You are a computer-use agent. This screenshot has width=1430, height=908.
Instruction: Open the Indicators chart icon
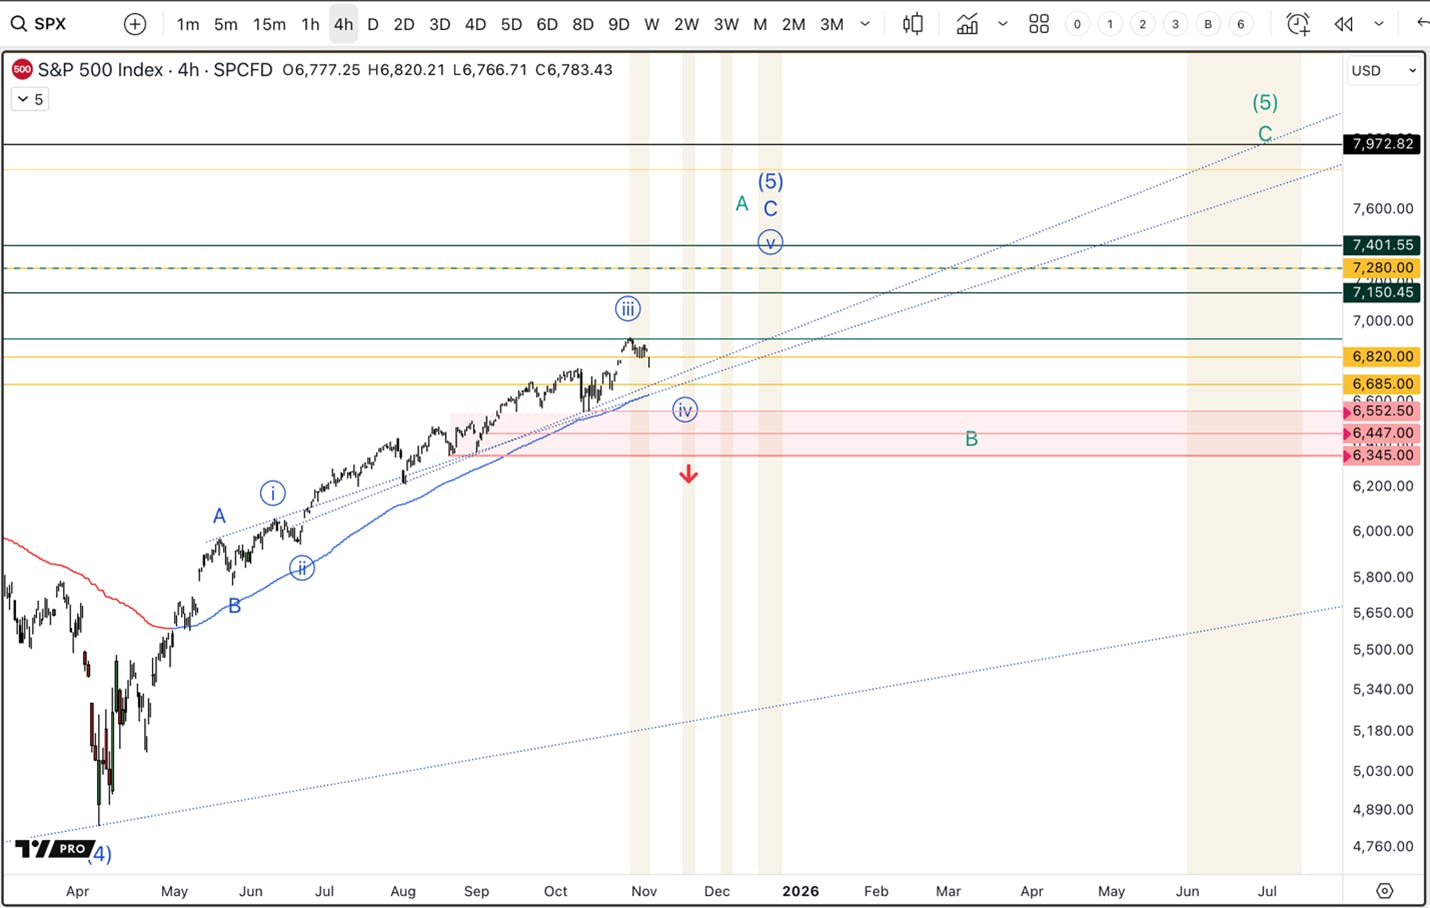pos(967,24)
